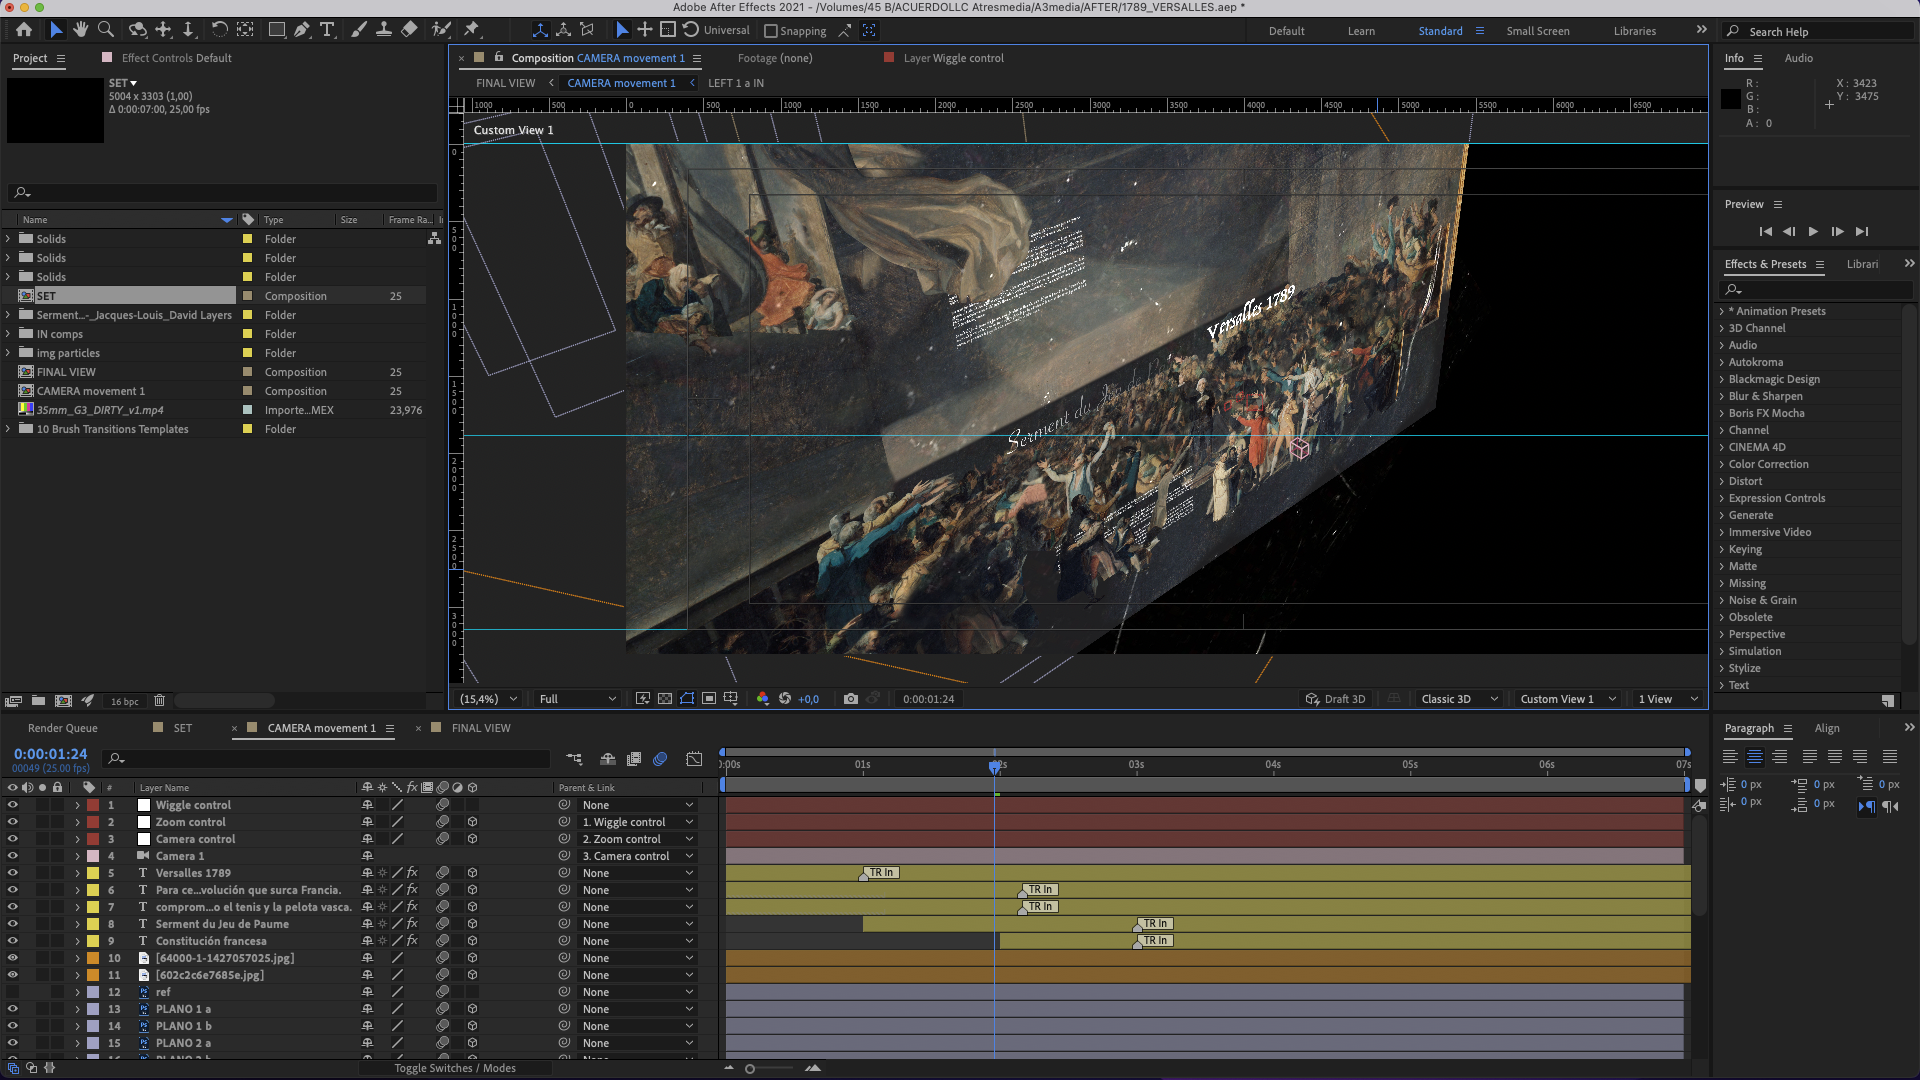The height and width of the screenshot is (1080, 1920).
Task: Click Toggle Switches / Modes button
Action: (x=455, y=1068)
